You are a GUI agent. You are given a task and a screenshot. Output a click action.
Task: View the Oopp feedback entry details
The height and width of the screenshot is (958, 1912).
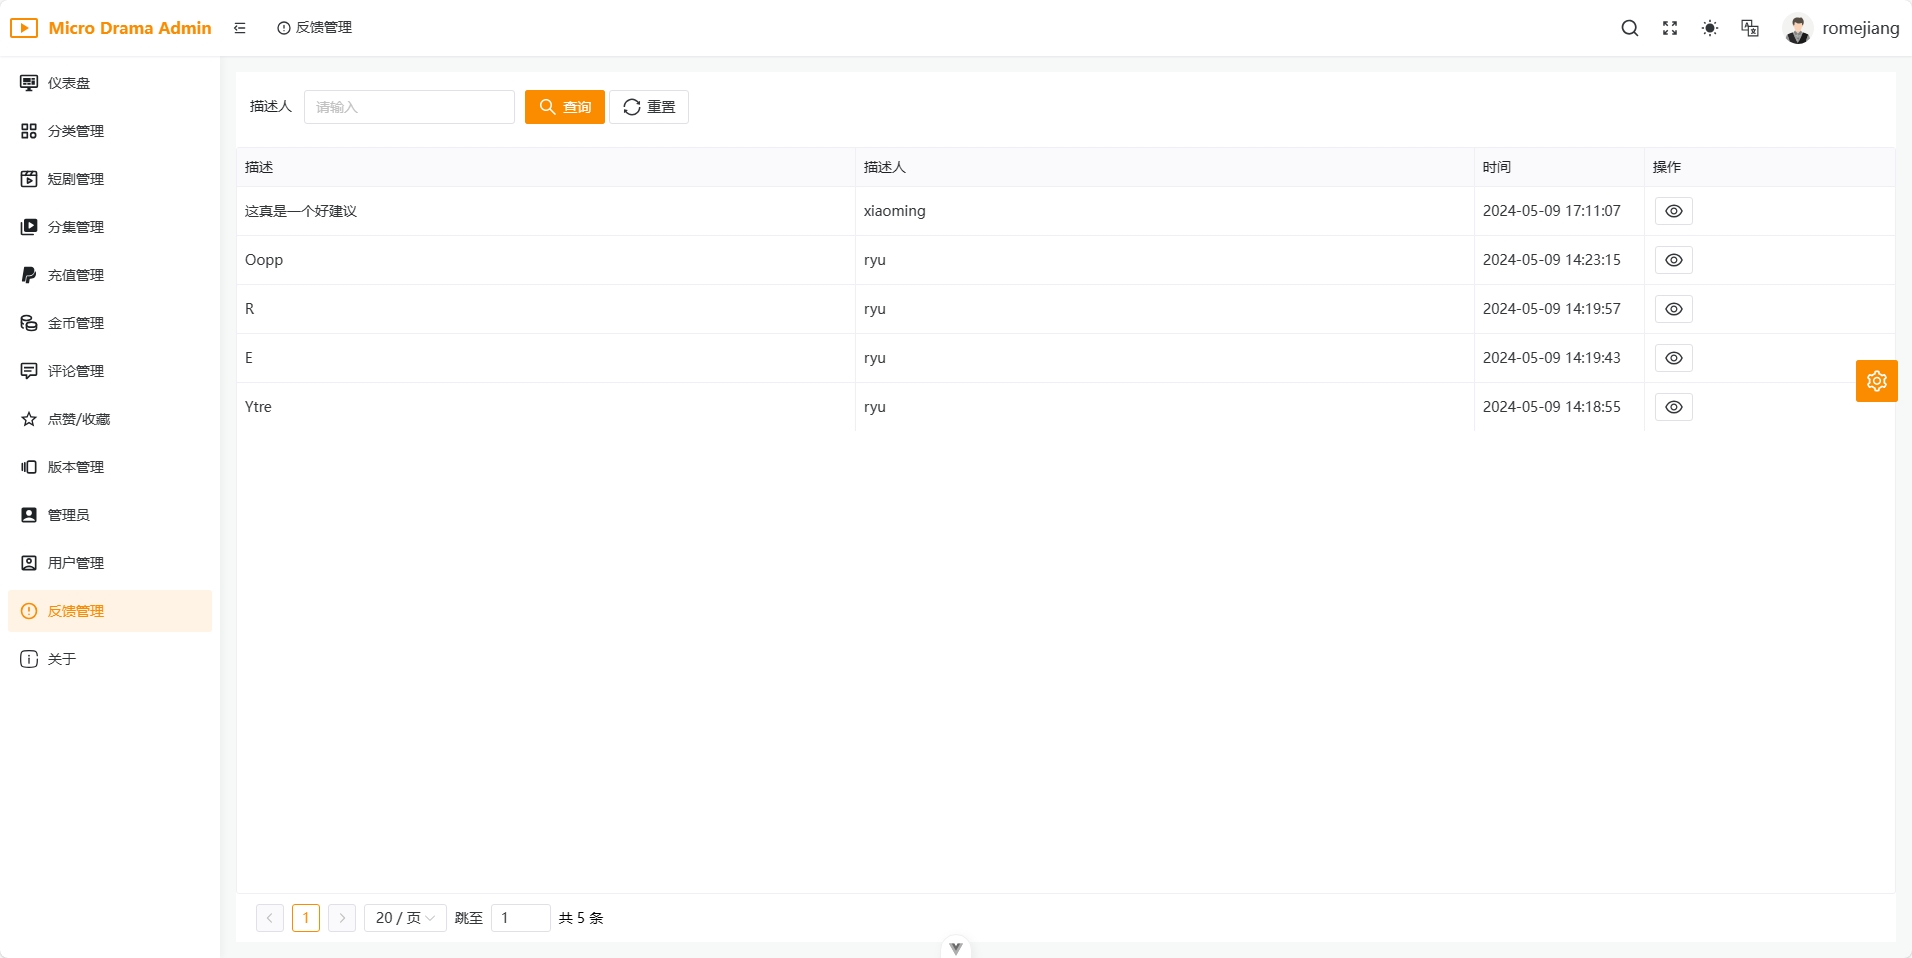[x=1673, y=260]
